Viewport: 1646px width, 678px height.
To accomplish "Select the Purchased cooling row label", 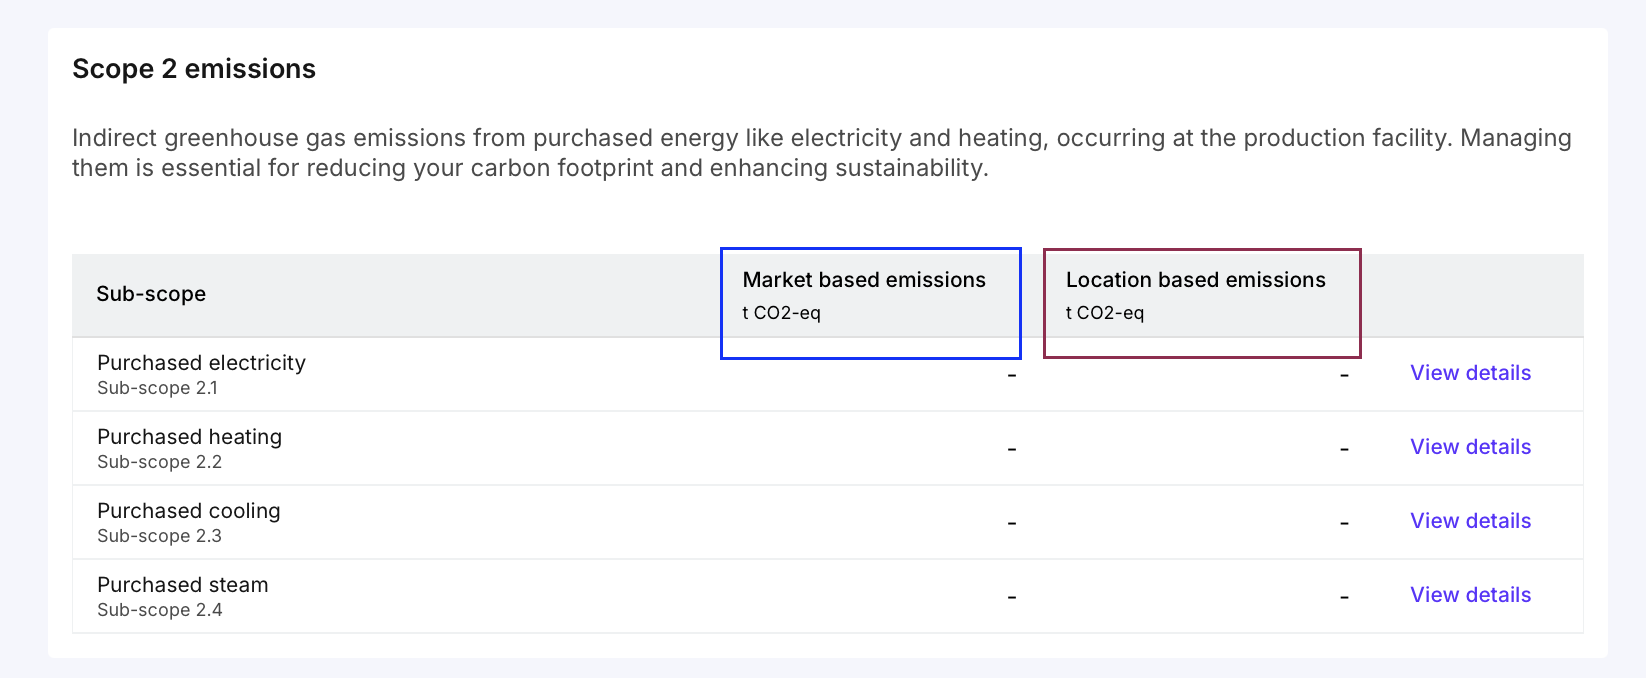I will [188, 511].
